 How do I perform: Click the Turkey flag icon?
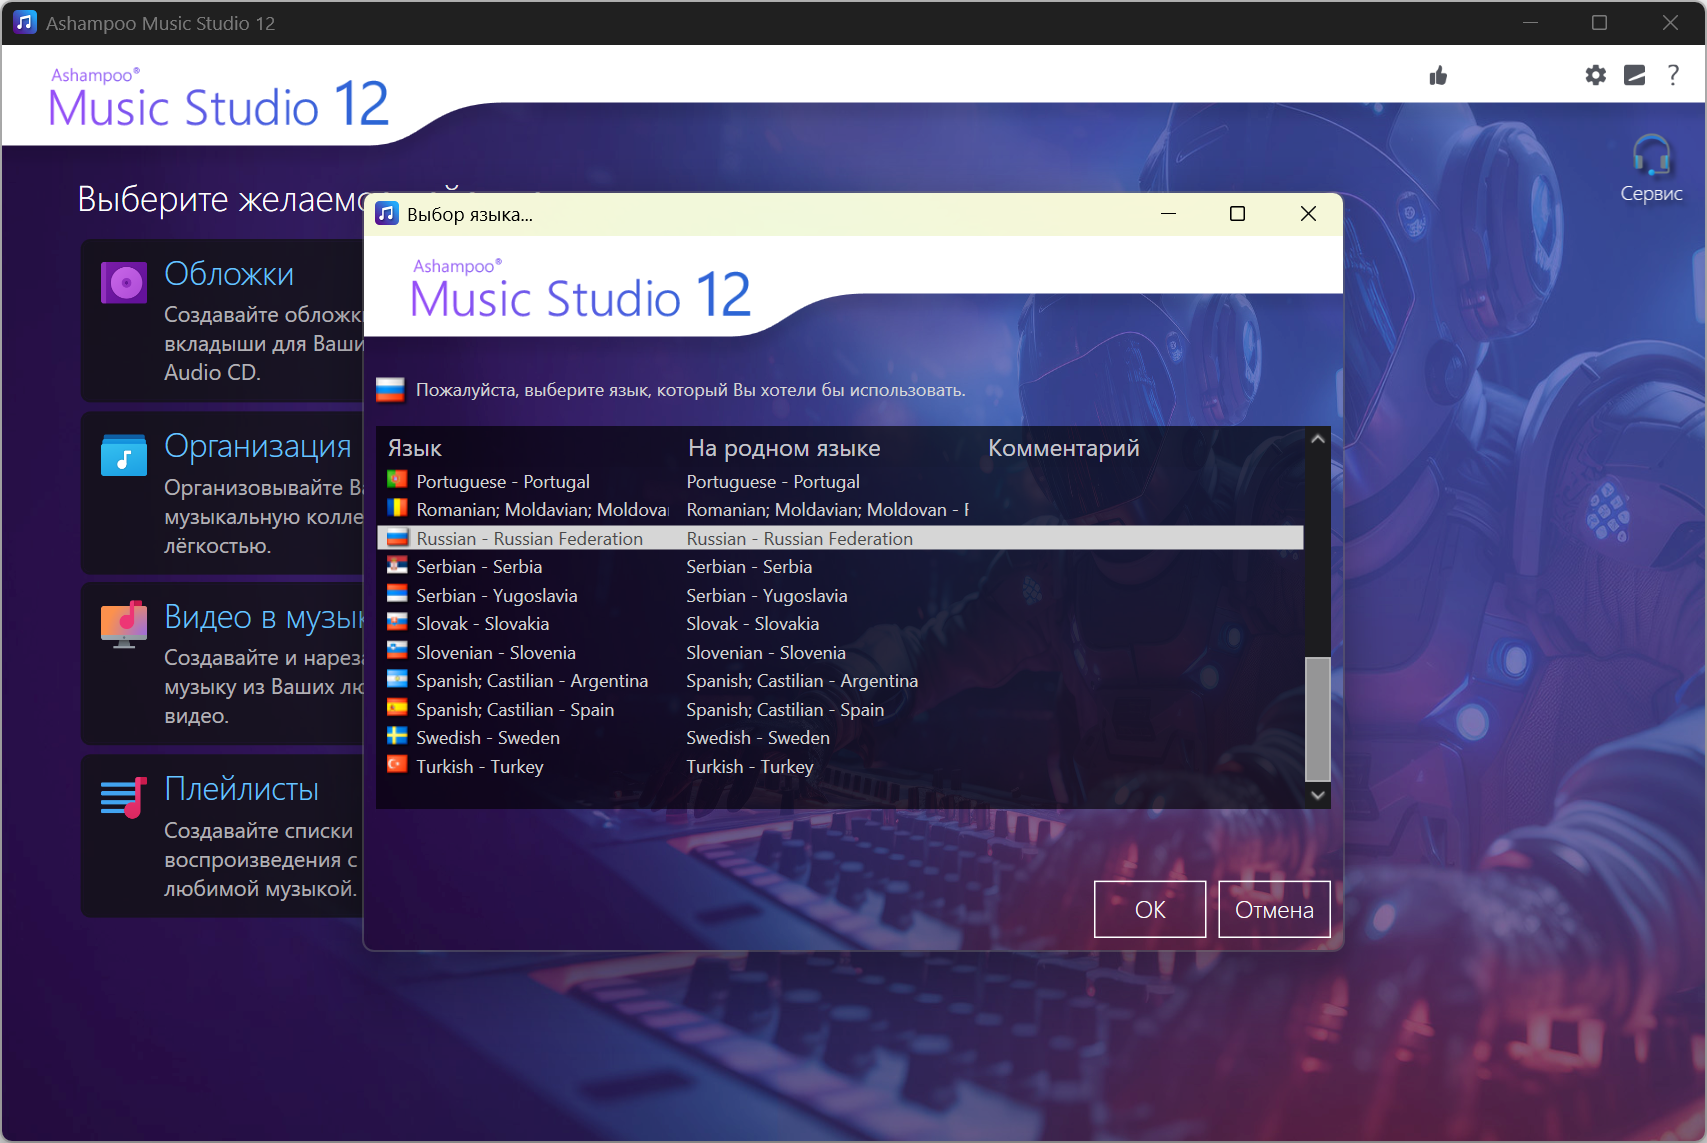[397, 765]
